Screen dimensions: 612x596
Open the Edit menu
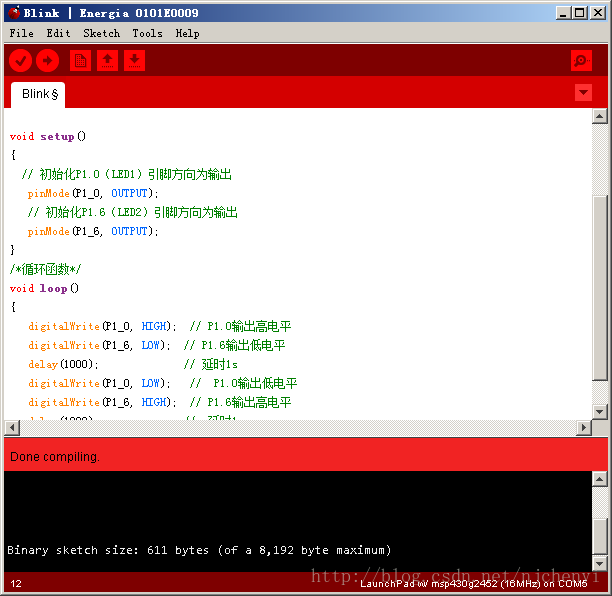[x=58, y=33]
